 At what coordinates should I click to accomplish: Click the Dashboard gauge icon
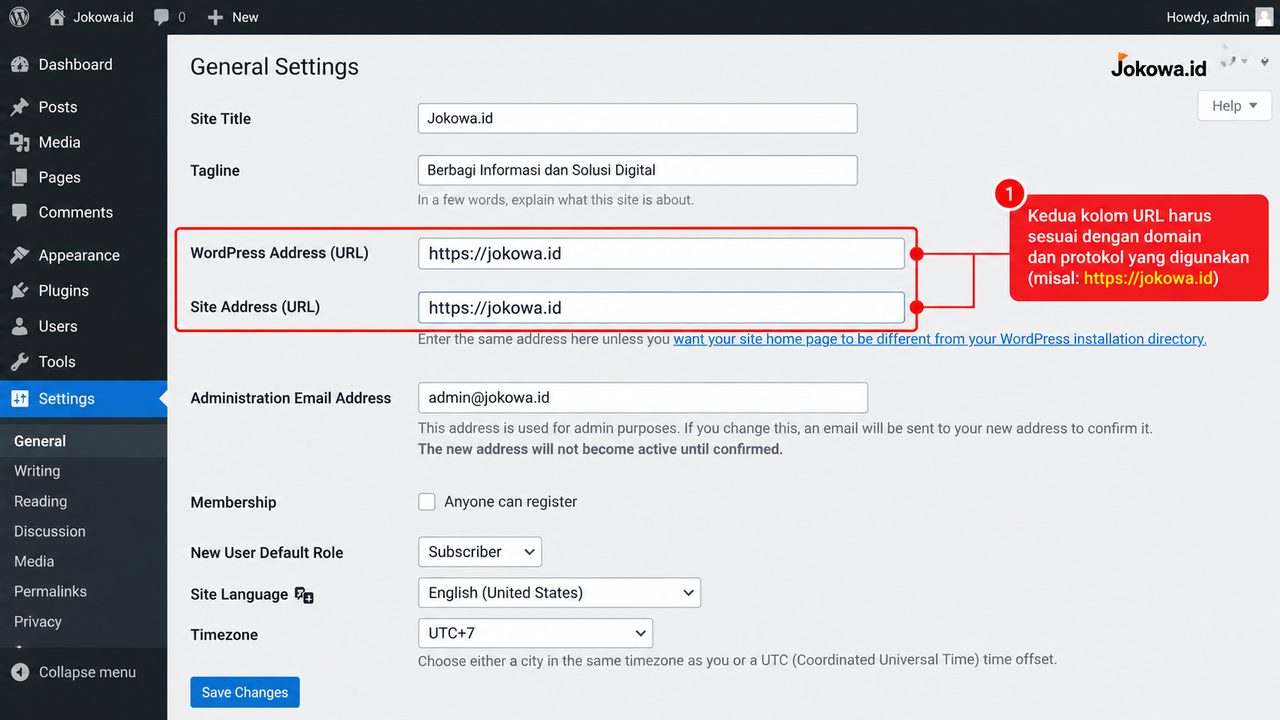click(x=20, y=65)
